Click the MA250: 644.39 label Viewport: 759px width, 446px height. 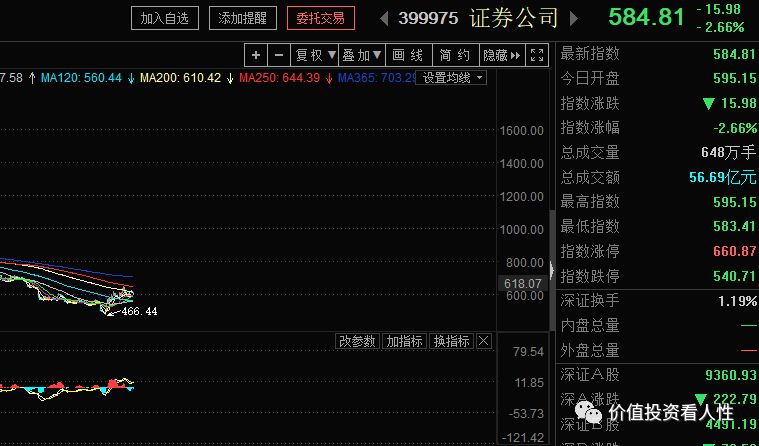coord(279,78)
